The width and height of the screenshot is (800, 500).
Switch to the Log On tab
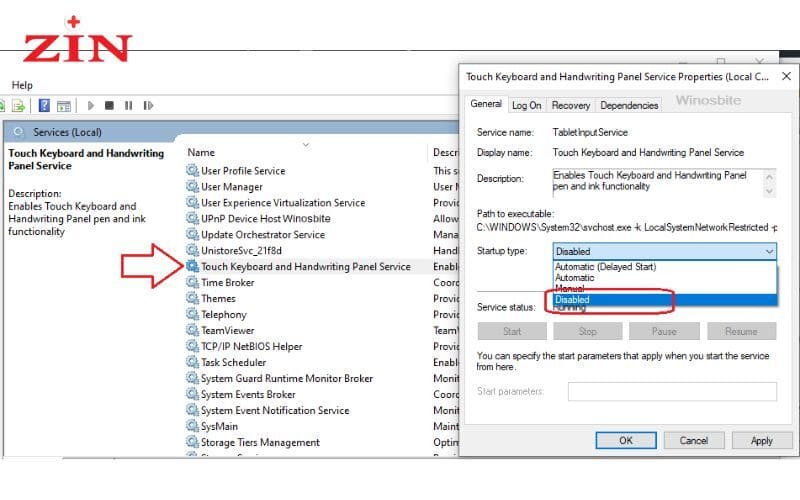click(x=527, y=105)
